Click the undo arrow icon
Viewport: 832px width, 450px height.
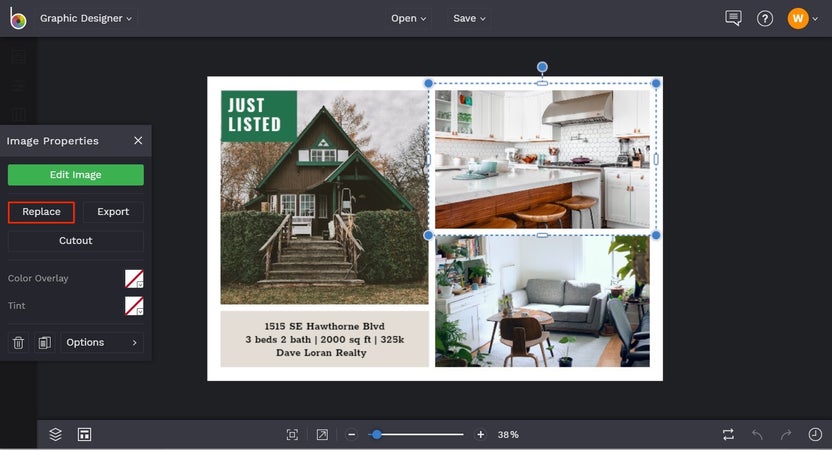pos(757,435)
